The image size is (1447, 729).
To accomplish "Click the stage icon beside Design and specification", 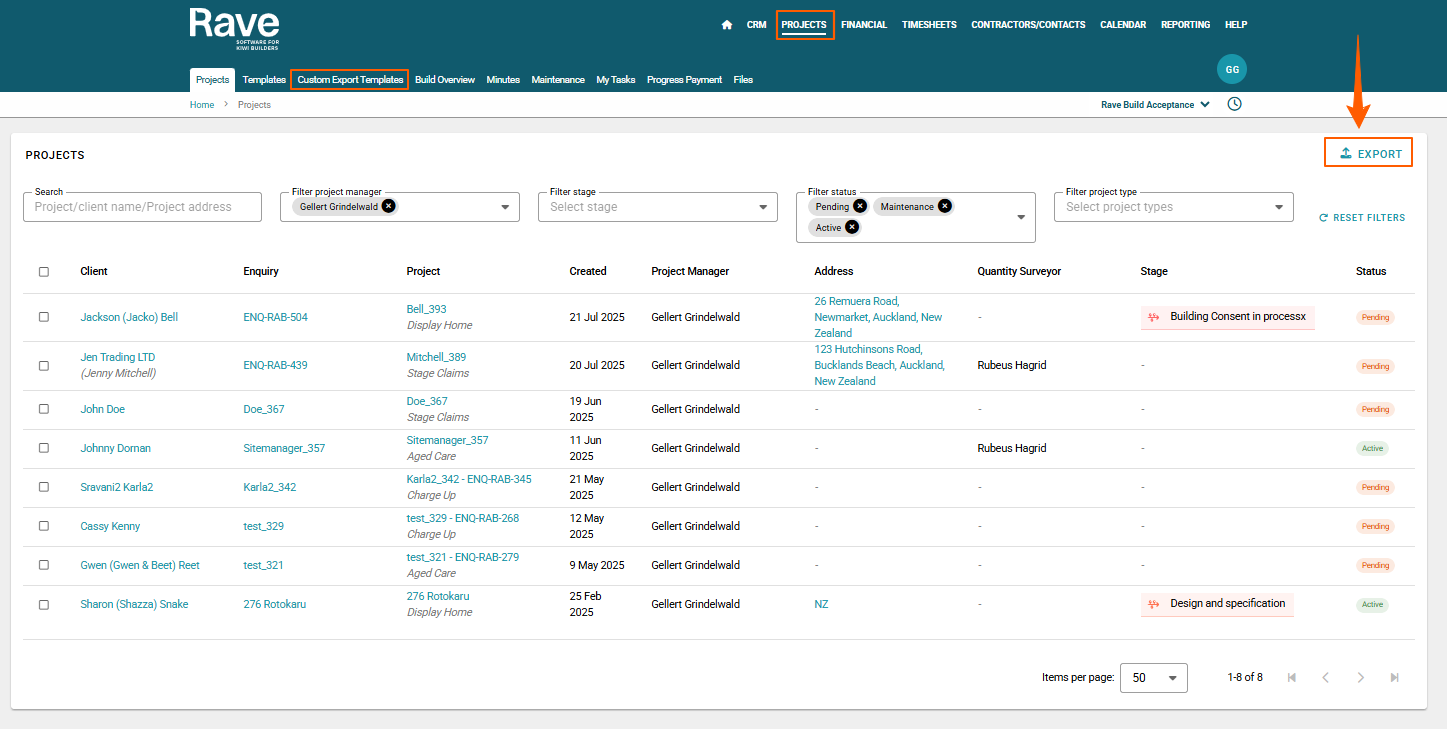I will 1153,604.
